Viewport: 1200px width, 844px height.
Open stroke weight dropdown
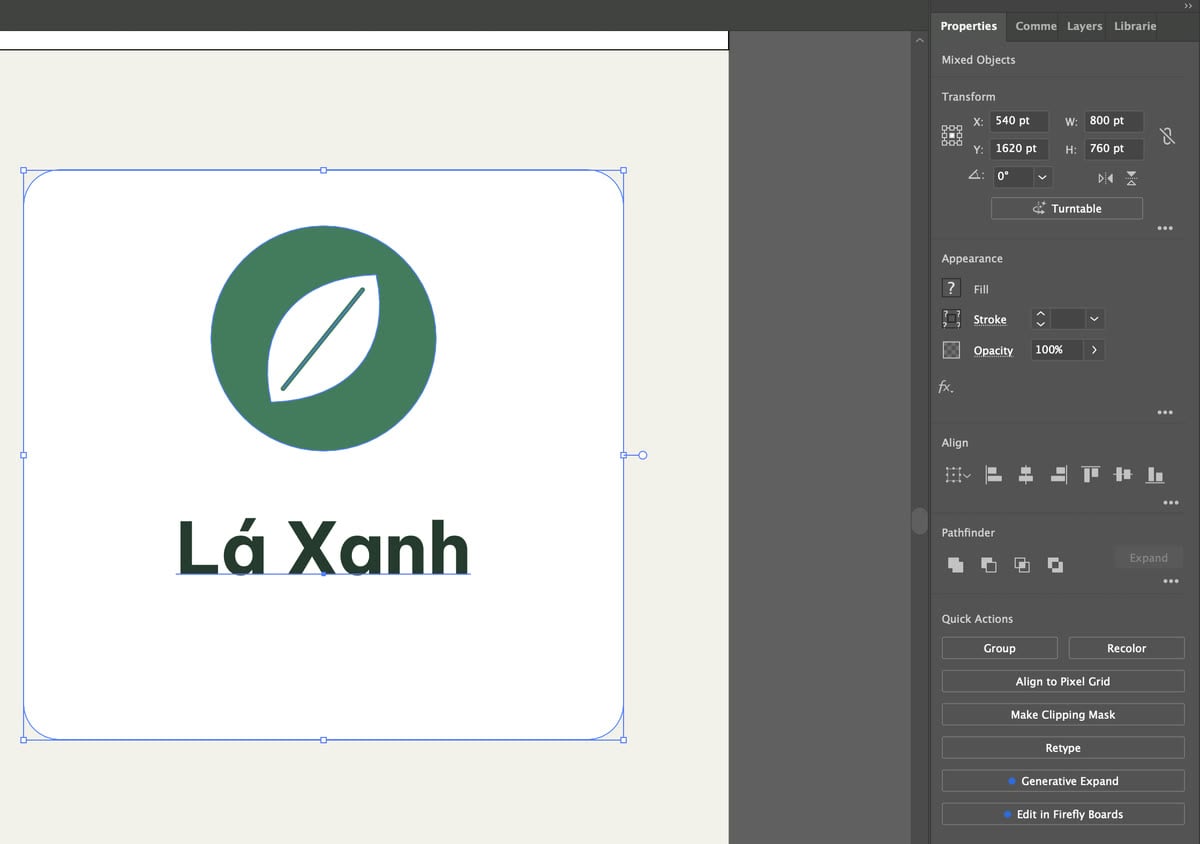(1094, 319)
